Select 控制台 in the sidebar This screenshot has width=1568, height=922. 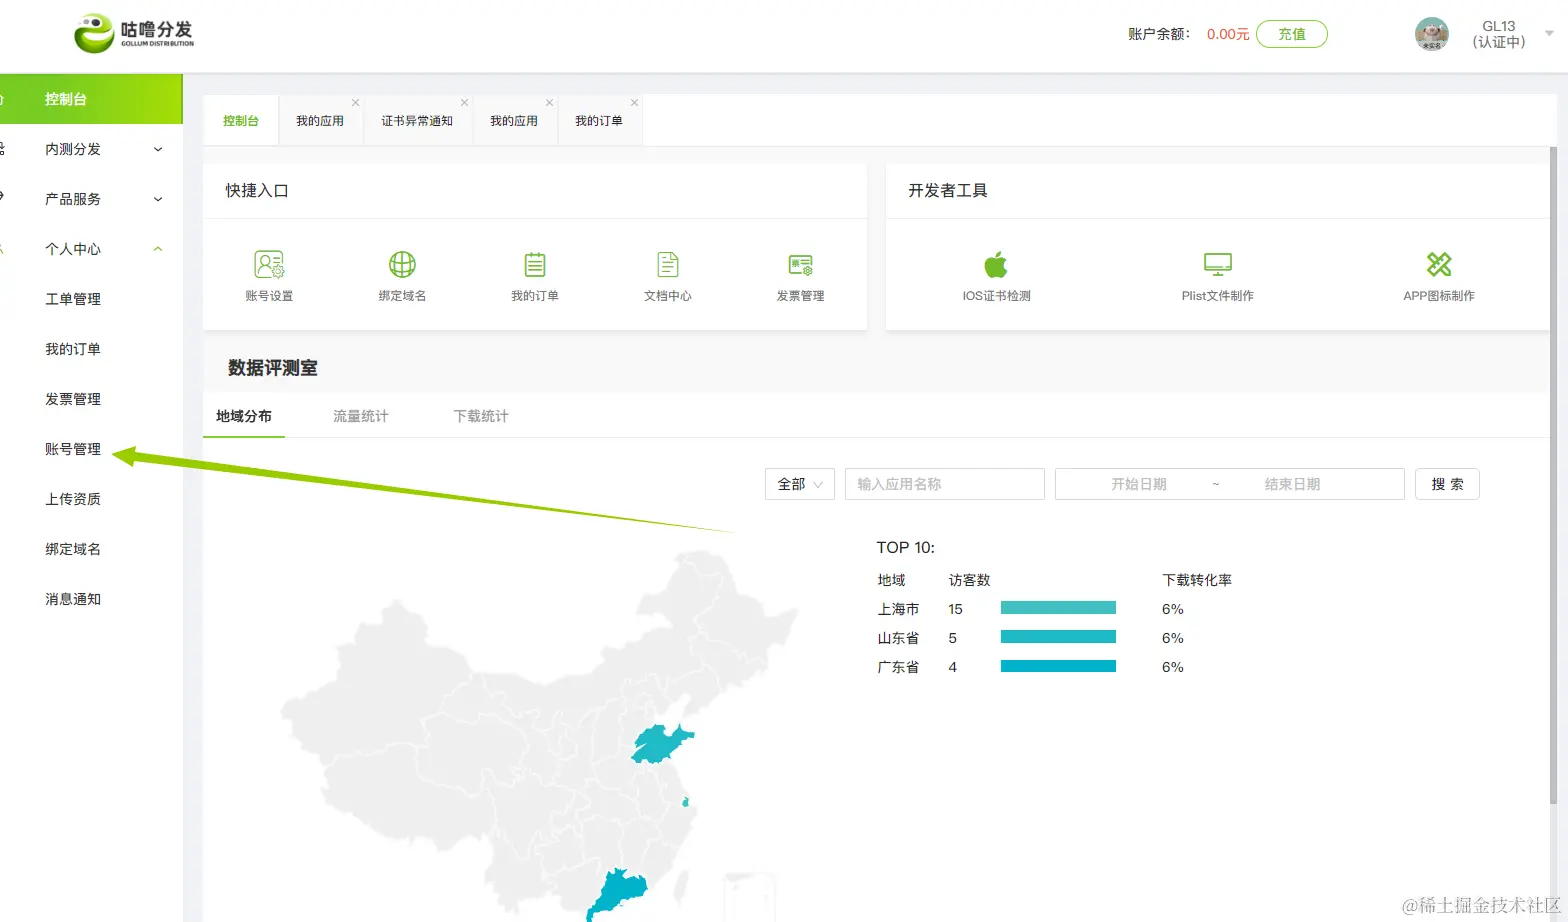pyautogui.click(x=91, y=99)
